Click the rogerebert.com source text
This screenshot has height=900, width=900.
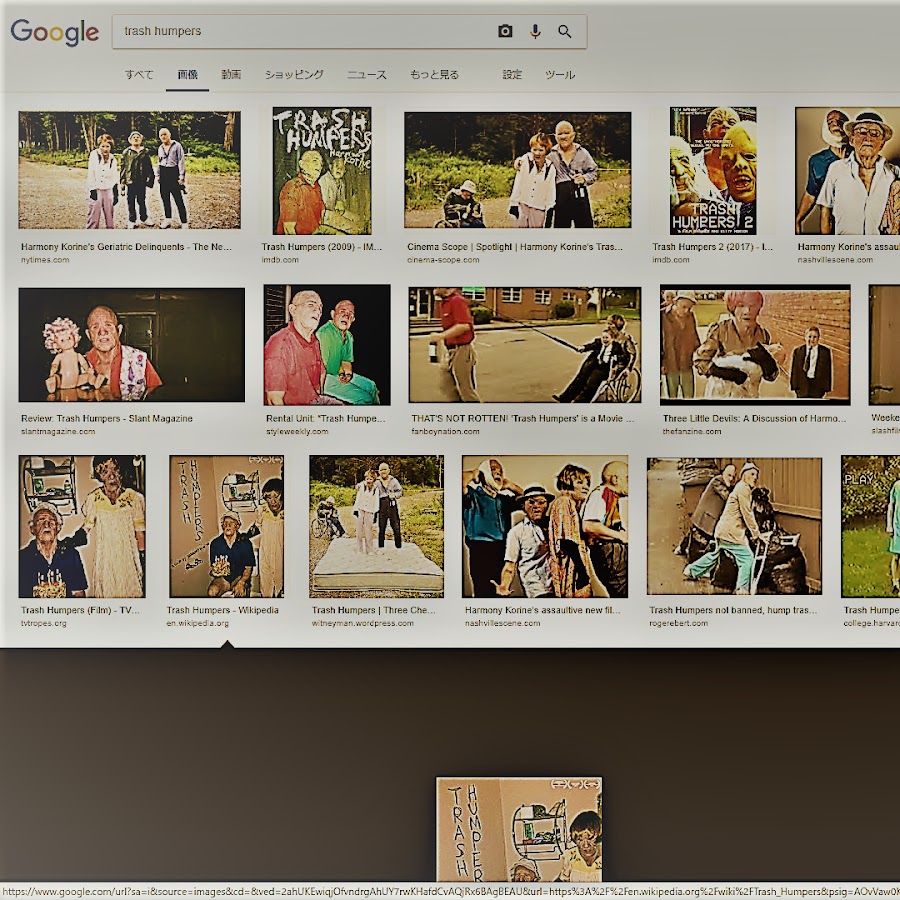678,623
